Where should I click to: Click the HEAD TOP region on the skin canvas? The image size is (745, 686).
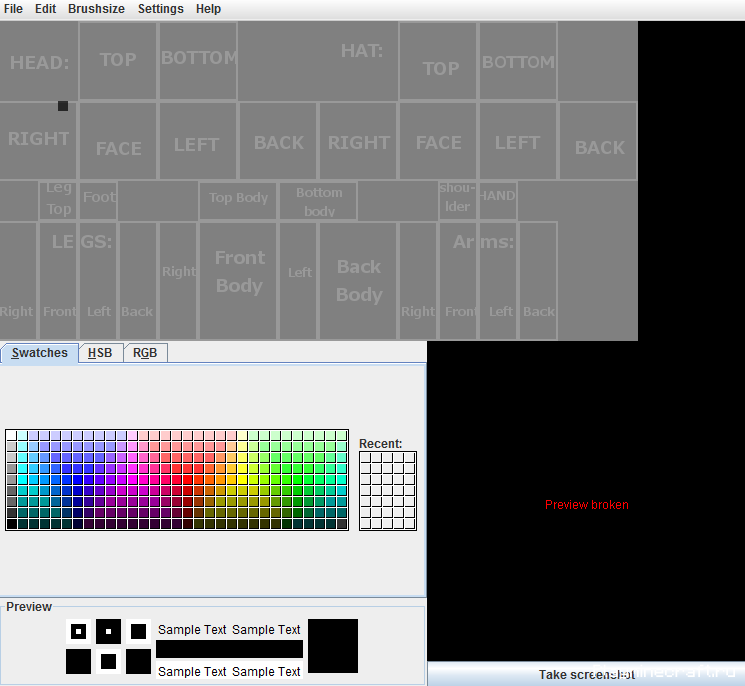pos(118,61)
